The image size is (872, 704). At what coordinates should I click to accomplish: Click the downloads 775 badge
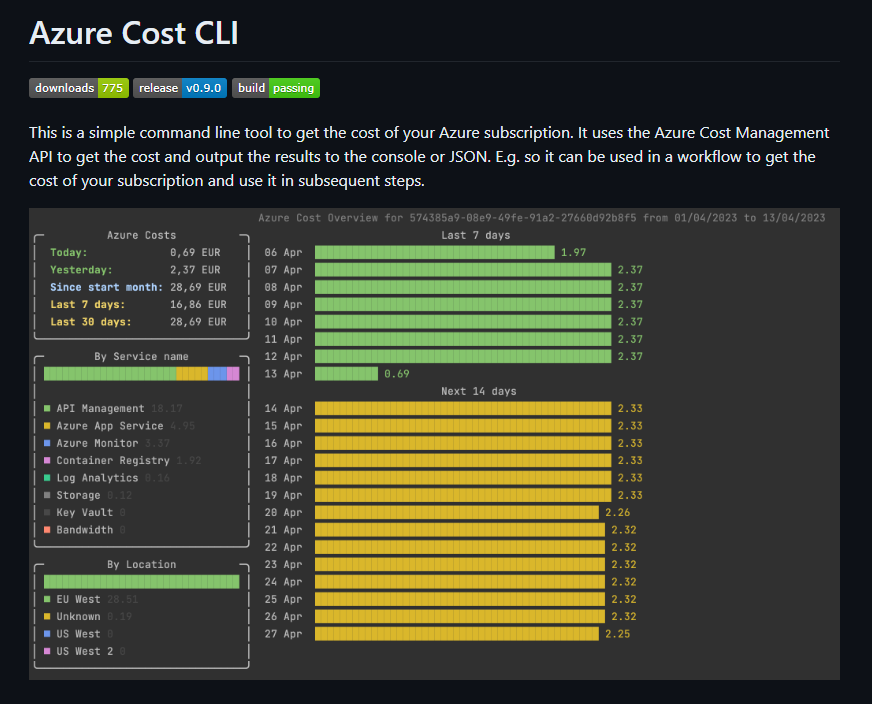[79, 88]
